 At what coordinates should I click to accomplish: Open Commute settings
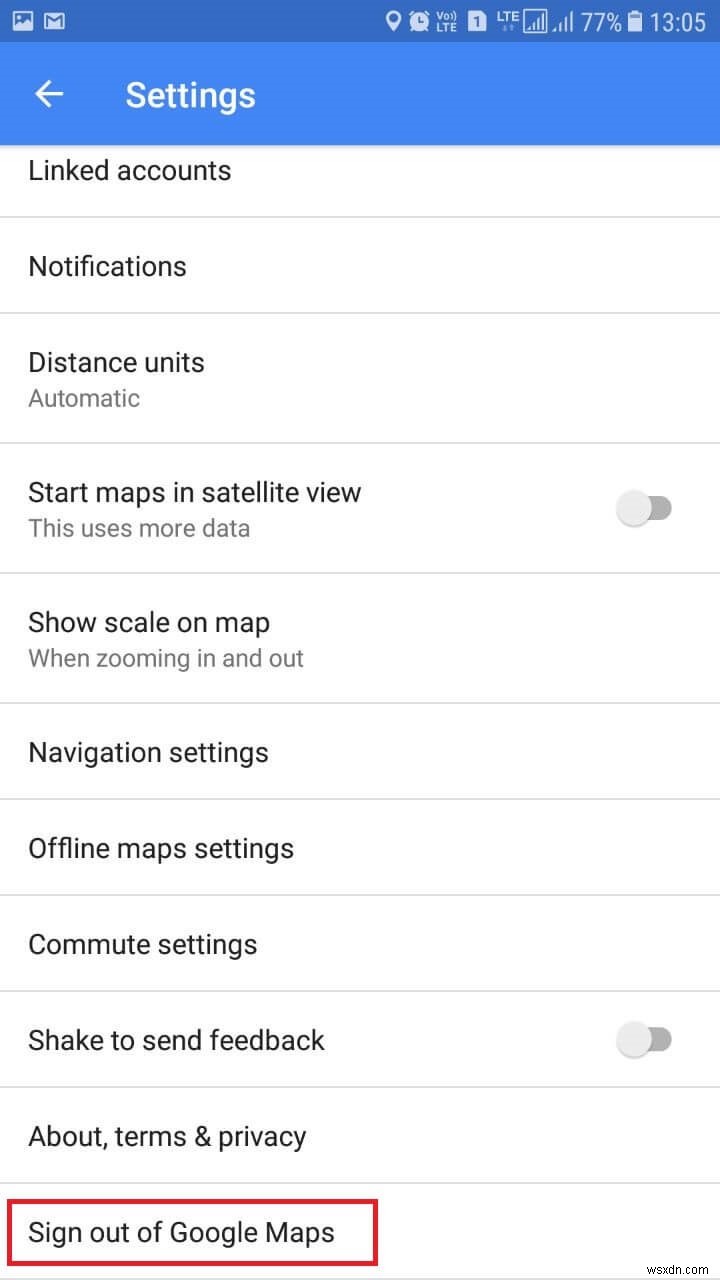[143, 943]
